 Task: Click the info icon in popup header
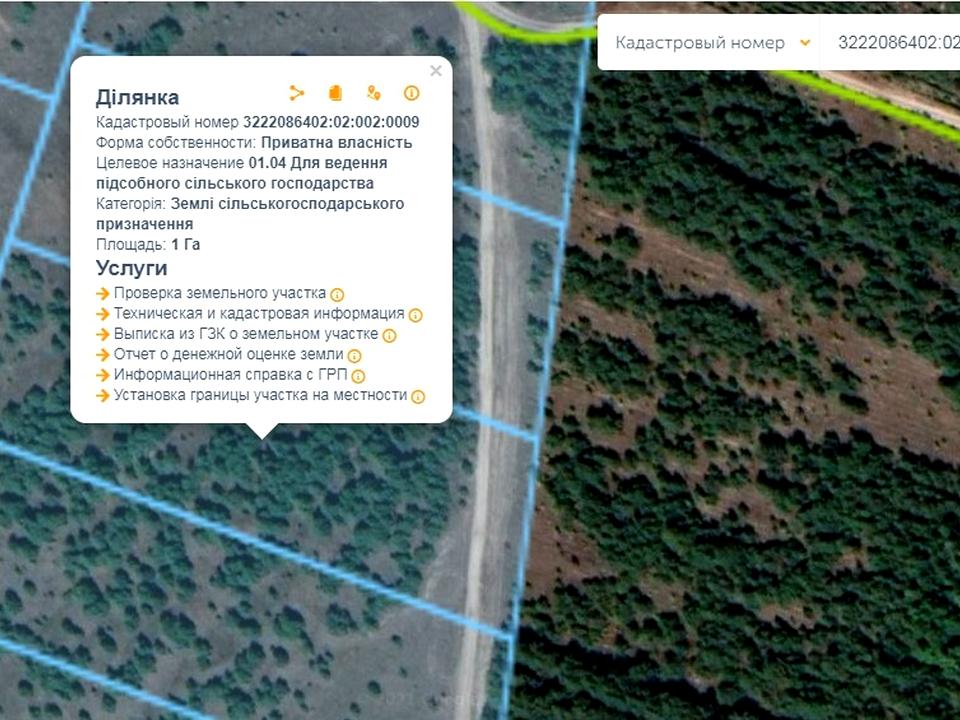coord(411,93)
